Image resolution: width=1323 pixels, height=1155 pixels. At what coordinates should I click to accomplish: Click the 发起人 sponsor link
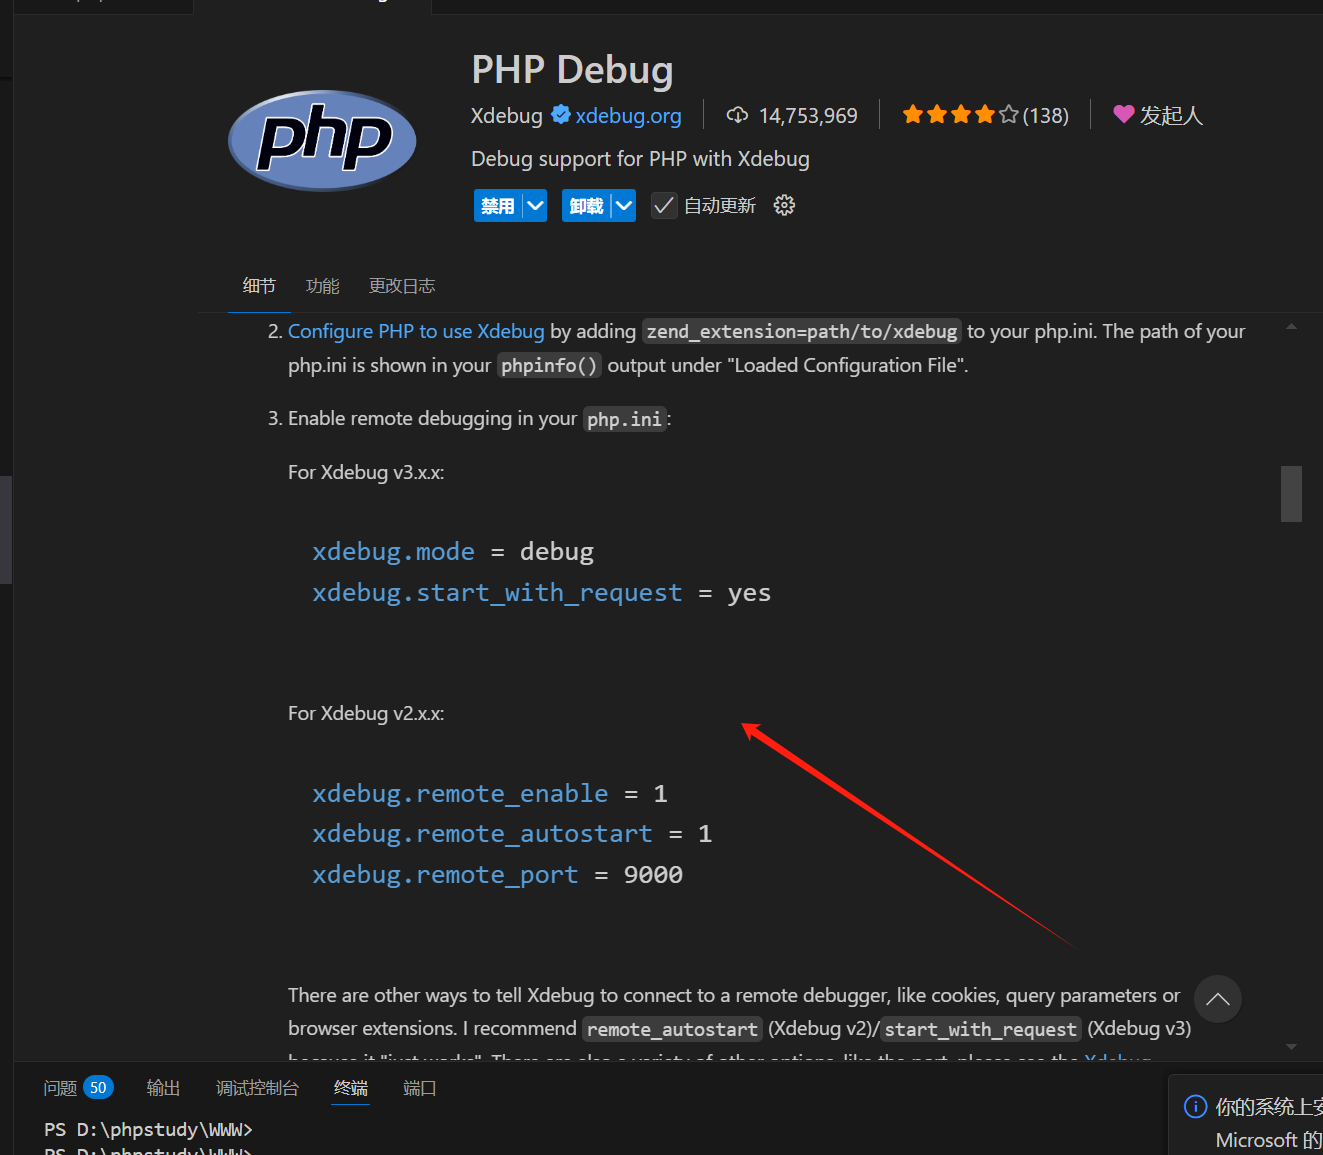click(1171, 116)
